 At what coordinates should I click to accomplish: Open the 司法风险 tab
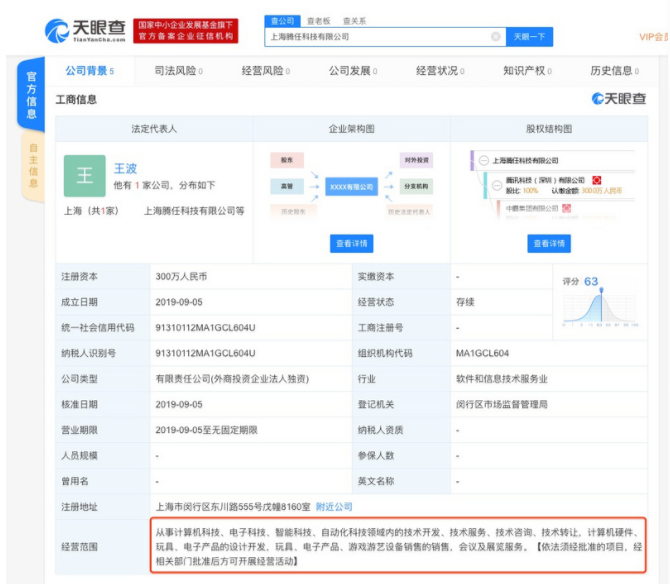point(179,71)
